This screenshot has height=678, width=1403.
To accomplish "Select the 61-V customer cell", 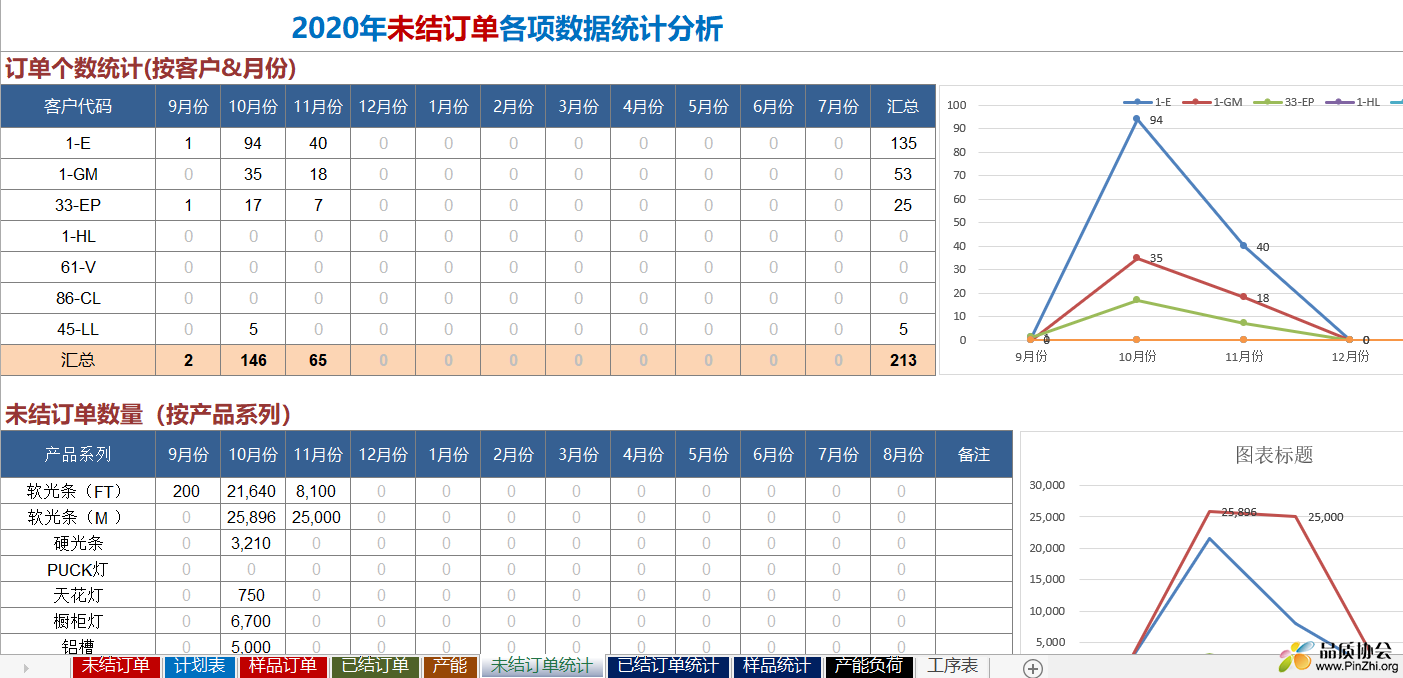I will [x=78, y=267].
